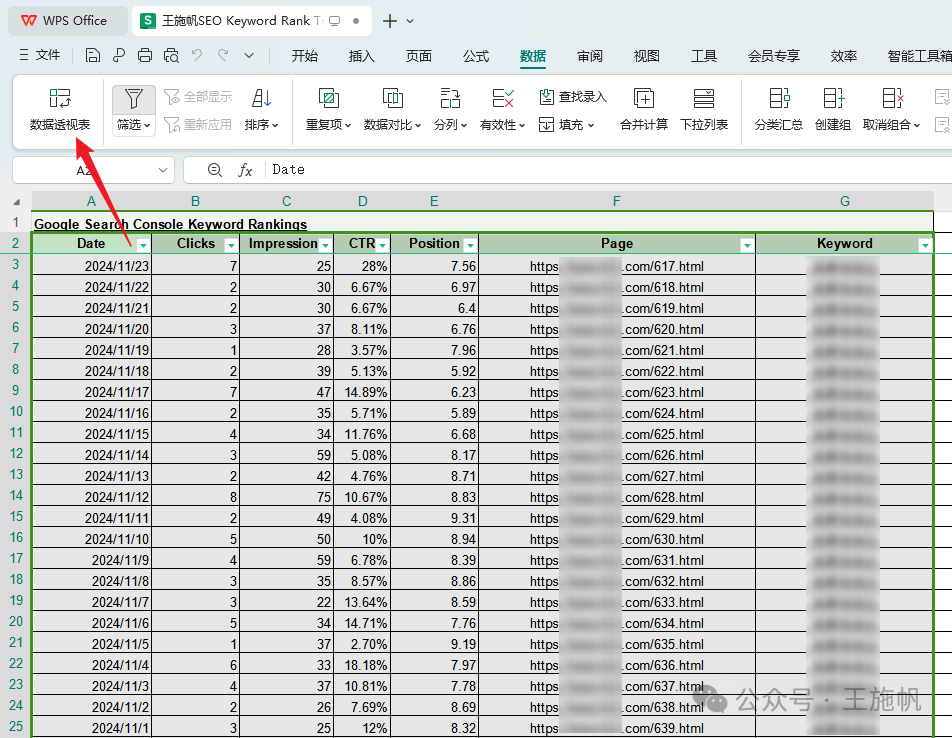Viewport: 952px width, 738px height.
Task: Click the Position cell showing 9.31
Action: [x=435, y=518]
